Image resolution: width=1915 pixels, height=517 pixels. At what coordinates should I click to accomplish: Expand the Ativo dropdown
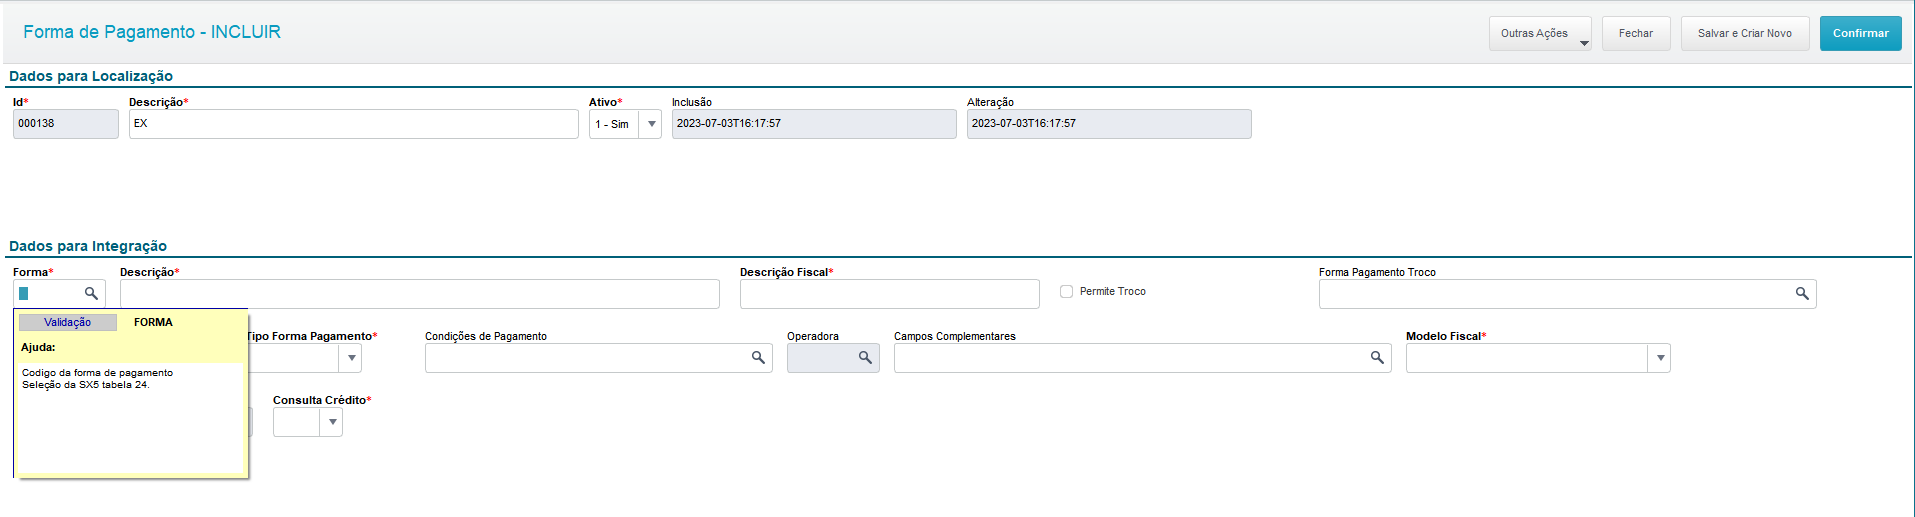coord(651,124)
